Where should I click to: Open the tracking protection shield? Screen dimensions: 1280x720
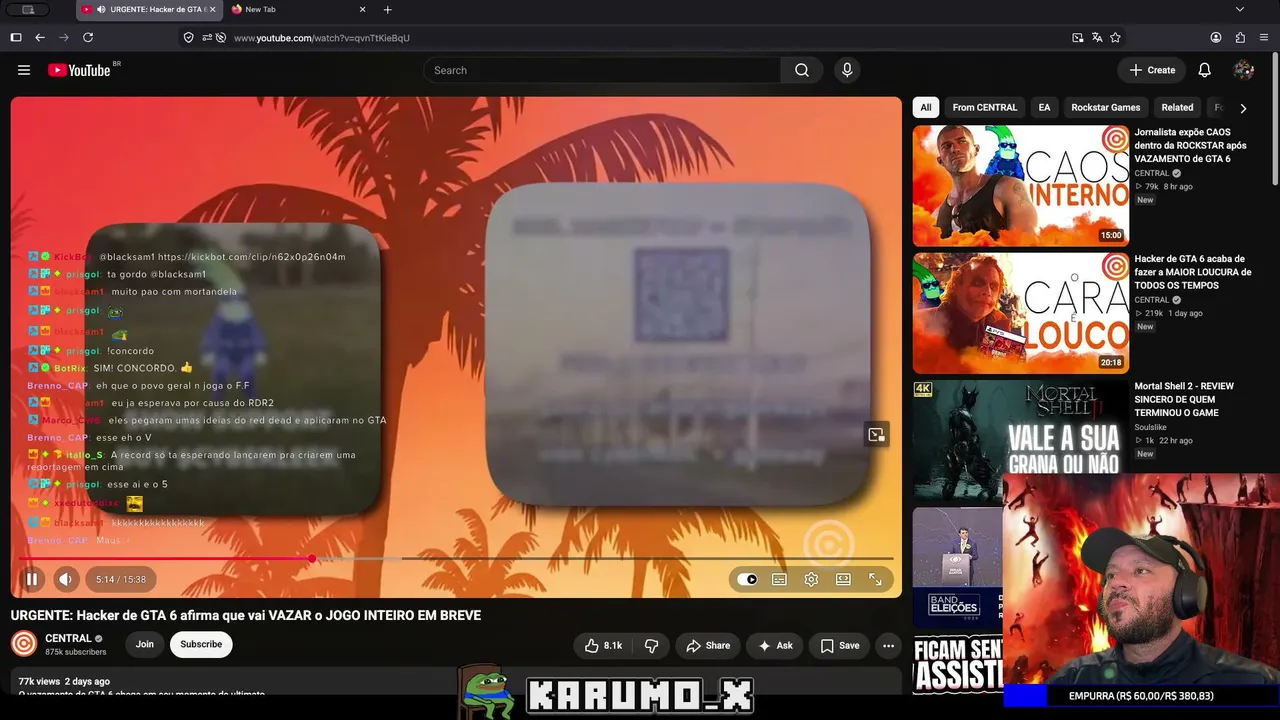[x=188, y=38]
